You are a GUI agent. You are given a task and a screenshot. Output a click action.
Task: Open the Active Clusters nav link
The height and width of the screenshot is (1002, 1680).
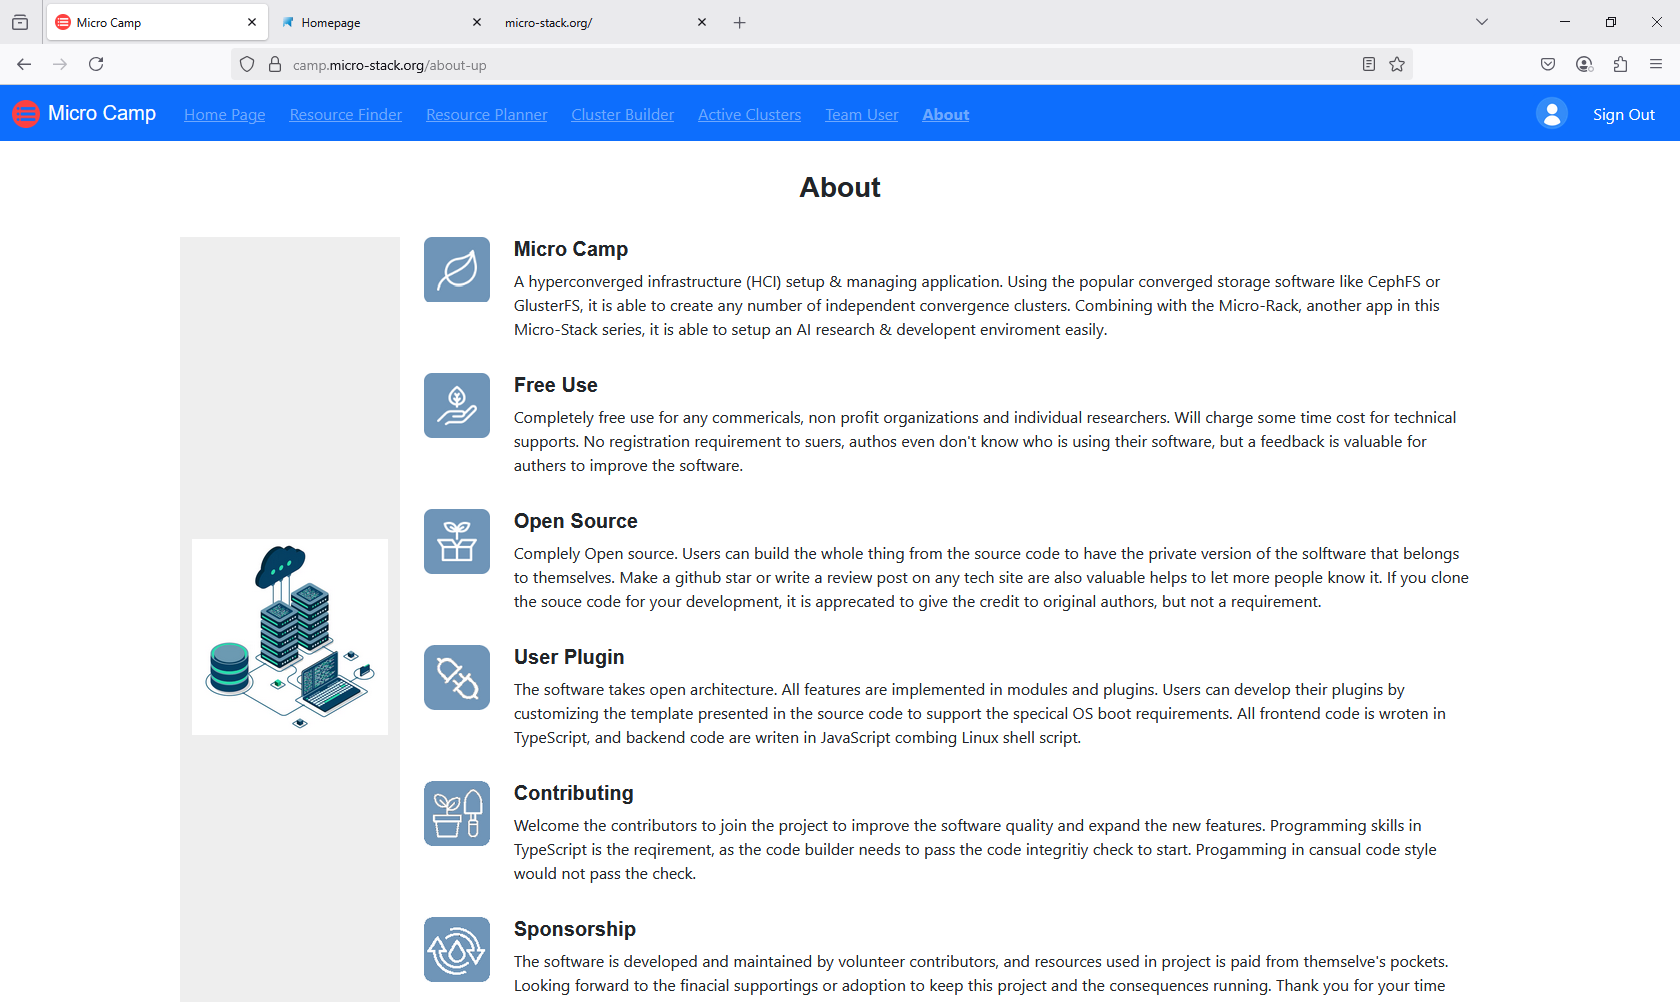pyautogui.click(x=750, y=115)
